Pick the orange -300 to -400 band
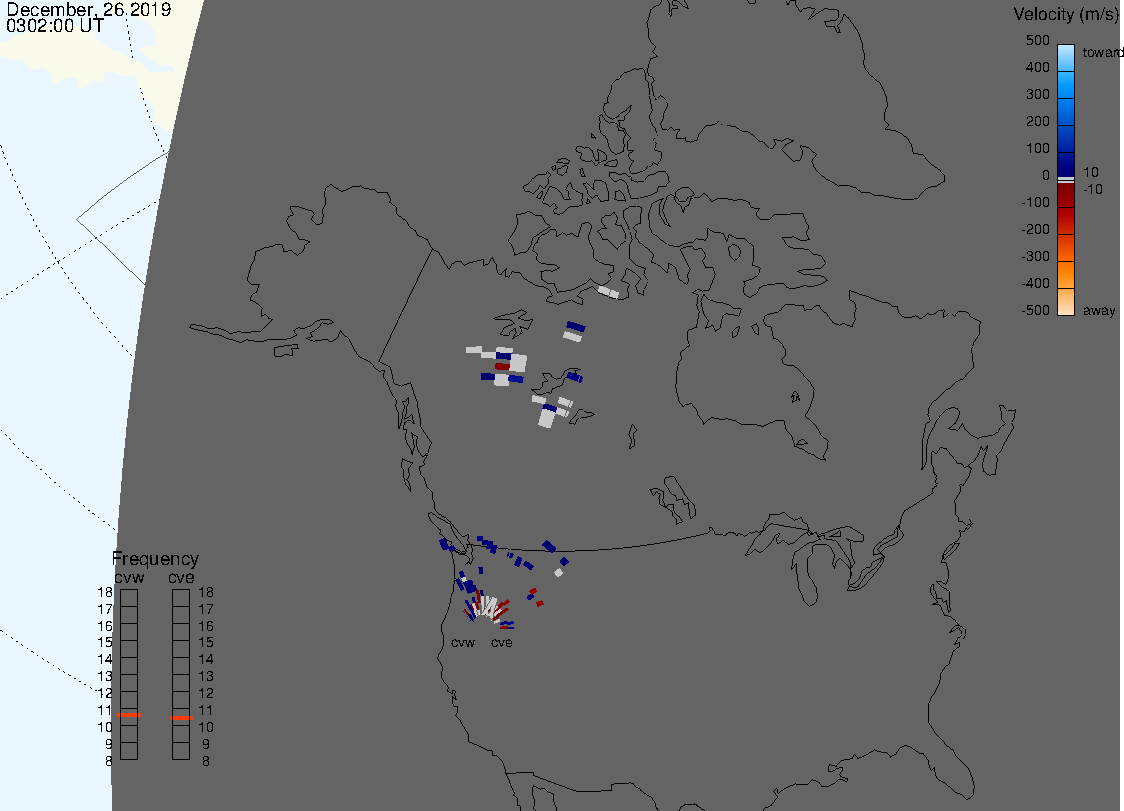Viewport: 1124px width, 811px height. tap(1066, 275)
